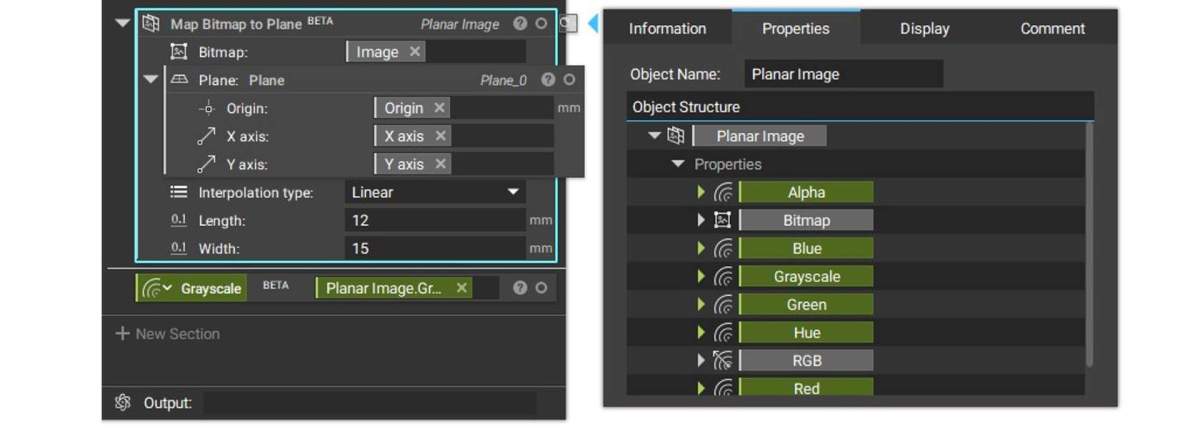Click the Width value field showing 15
The width and height of the screenshot is (1200, 429).
click(x=435, y=248)
